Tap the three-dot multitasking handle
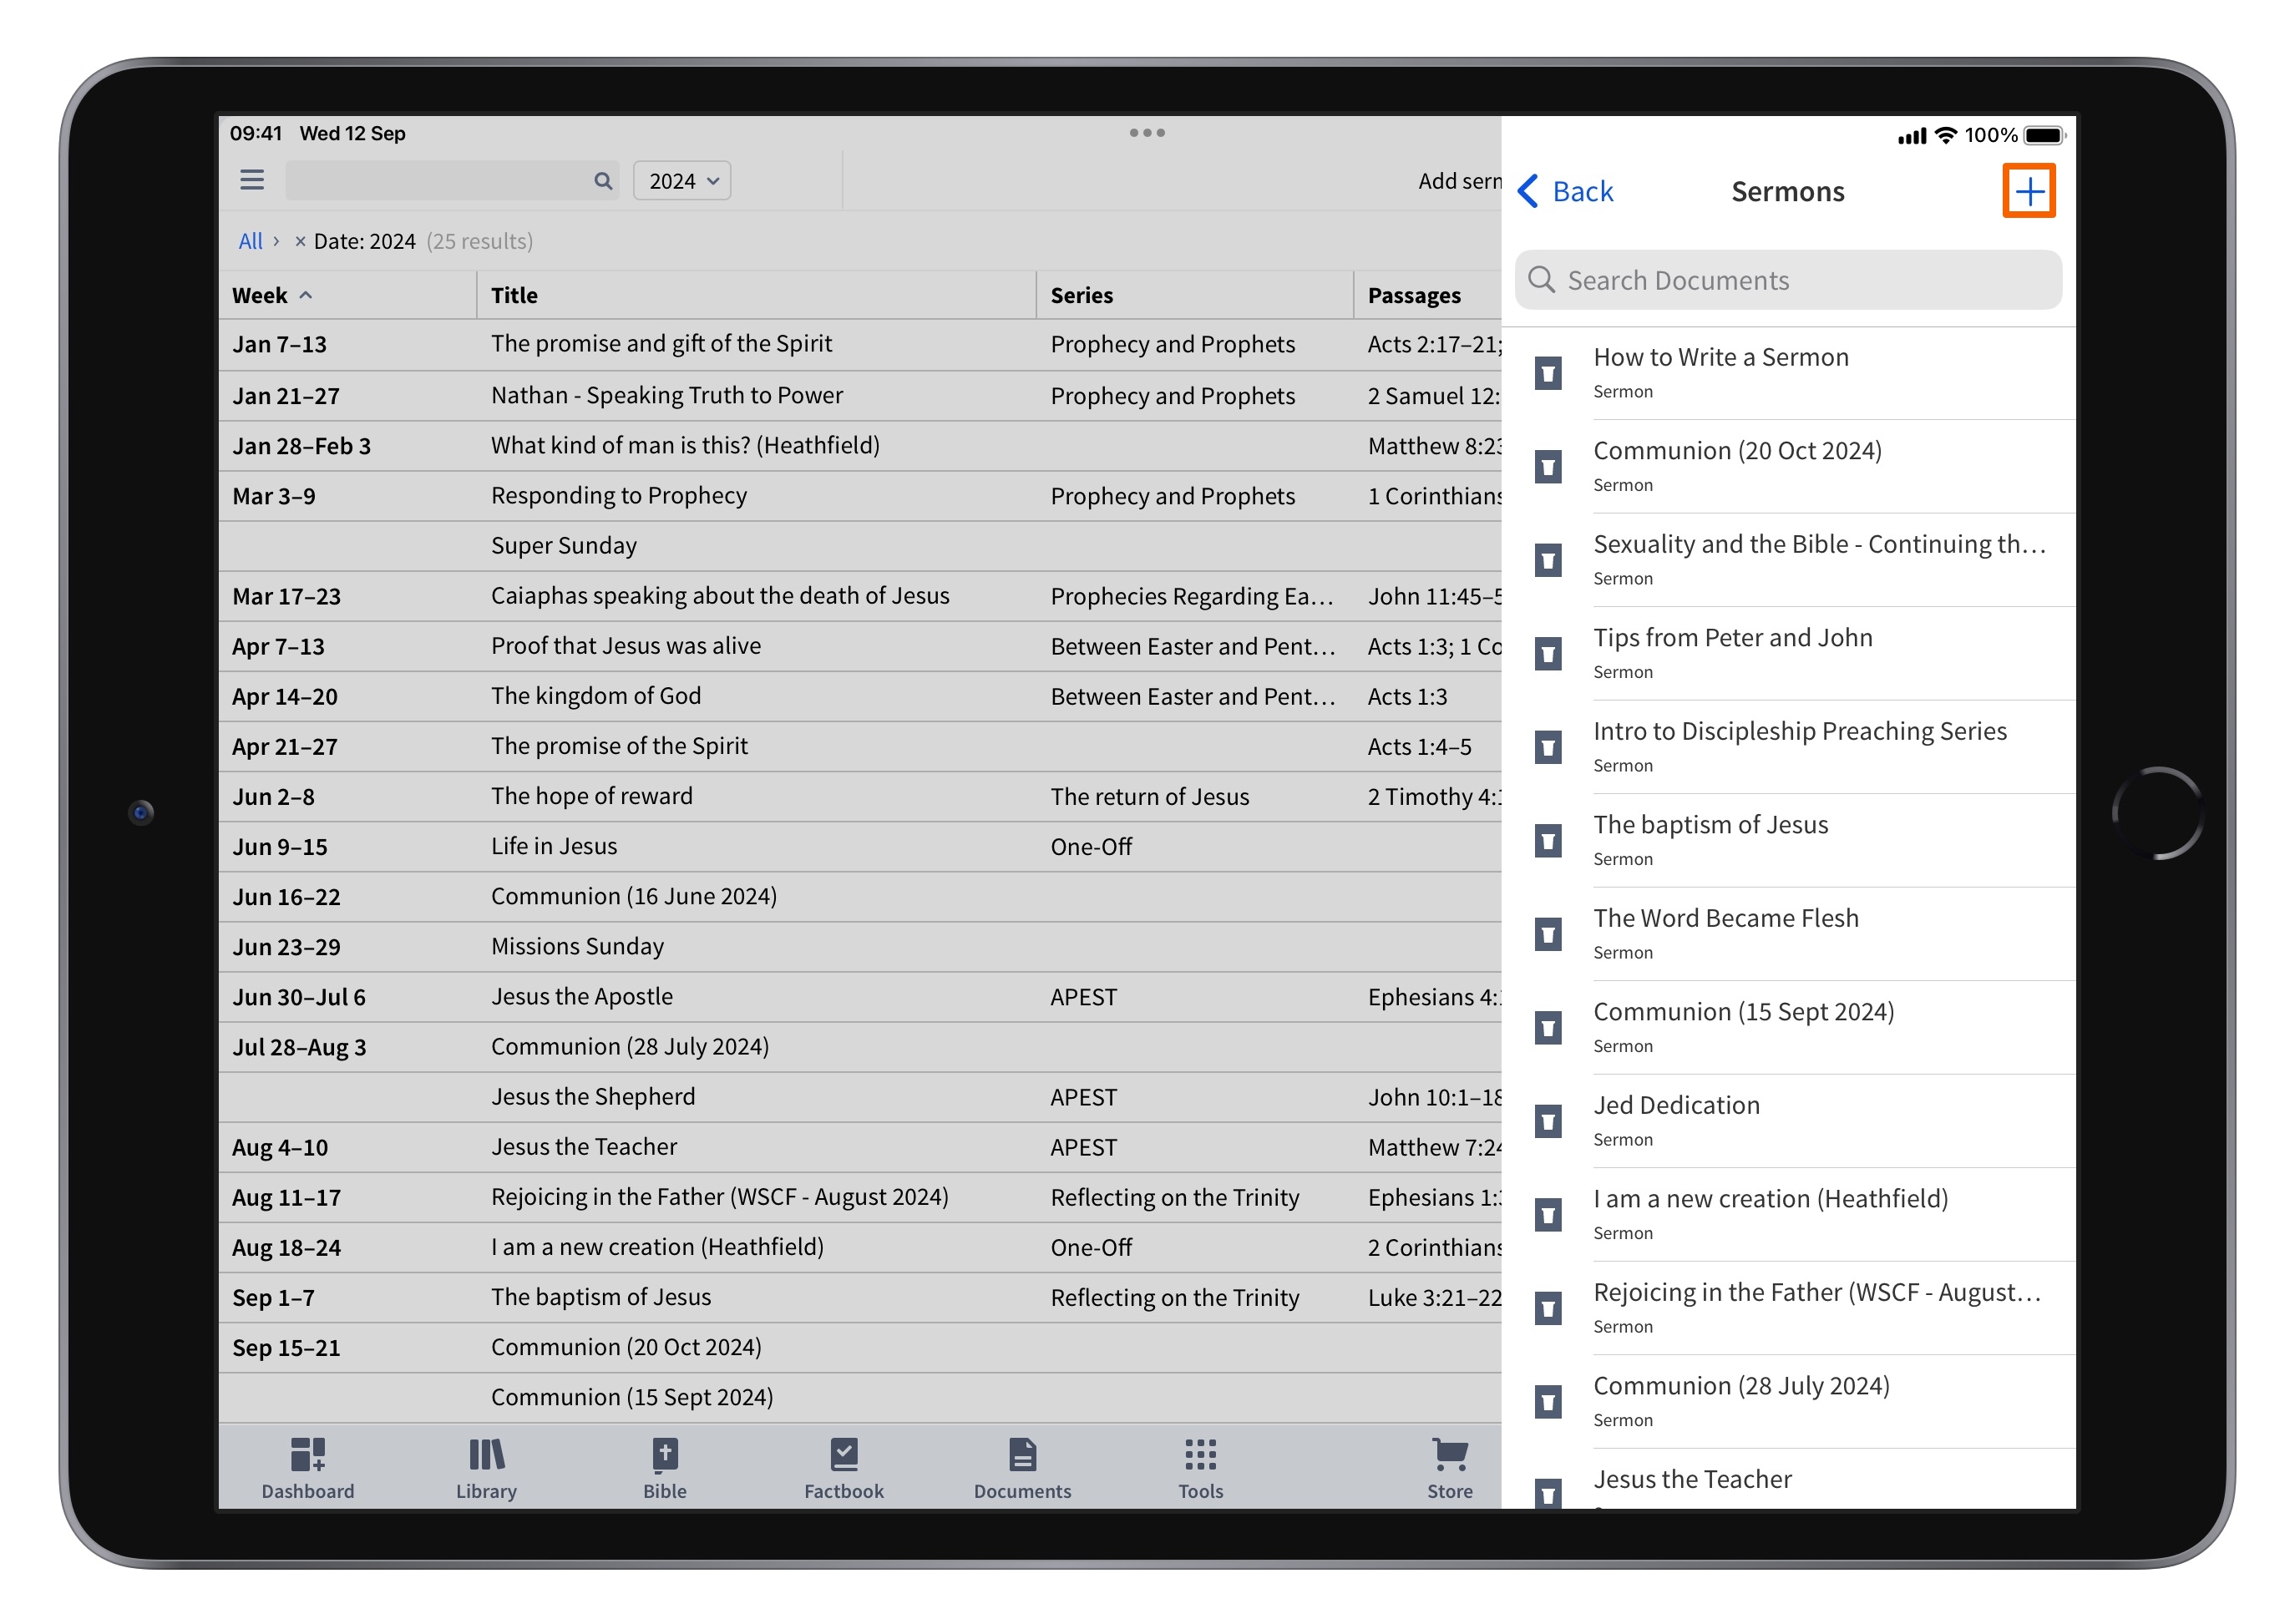This screenshot has width=2295, height=1624. (1147, 132)
